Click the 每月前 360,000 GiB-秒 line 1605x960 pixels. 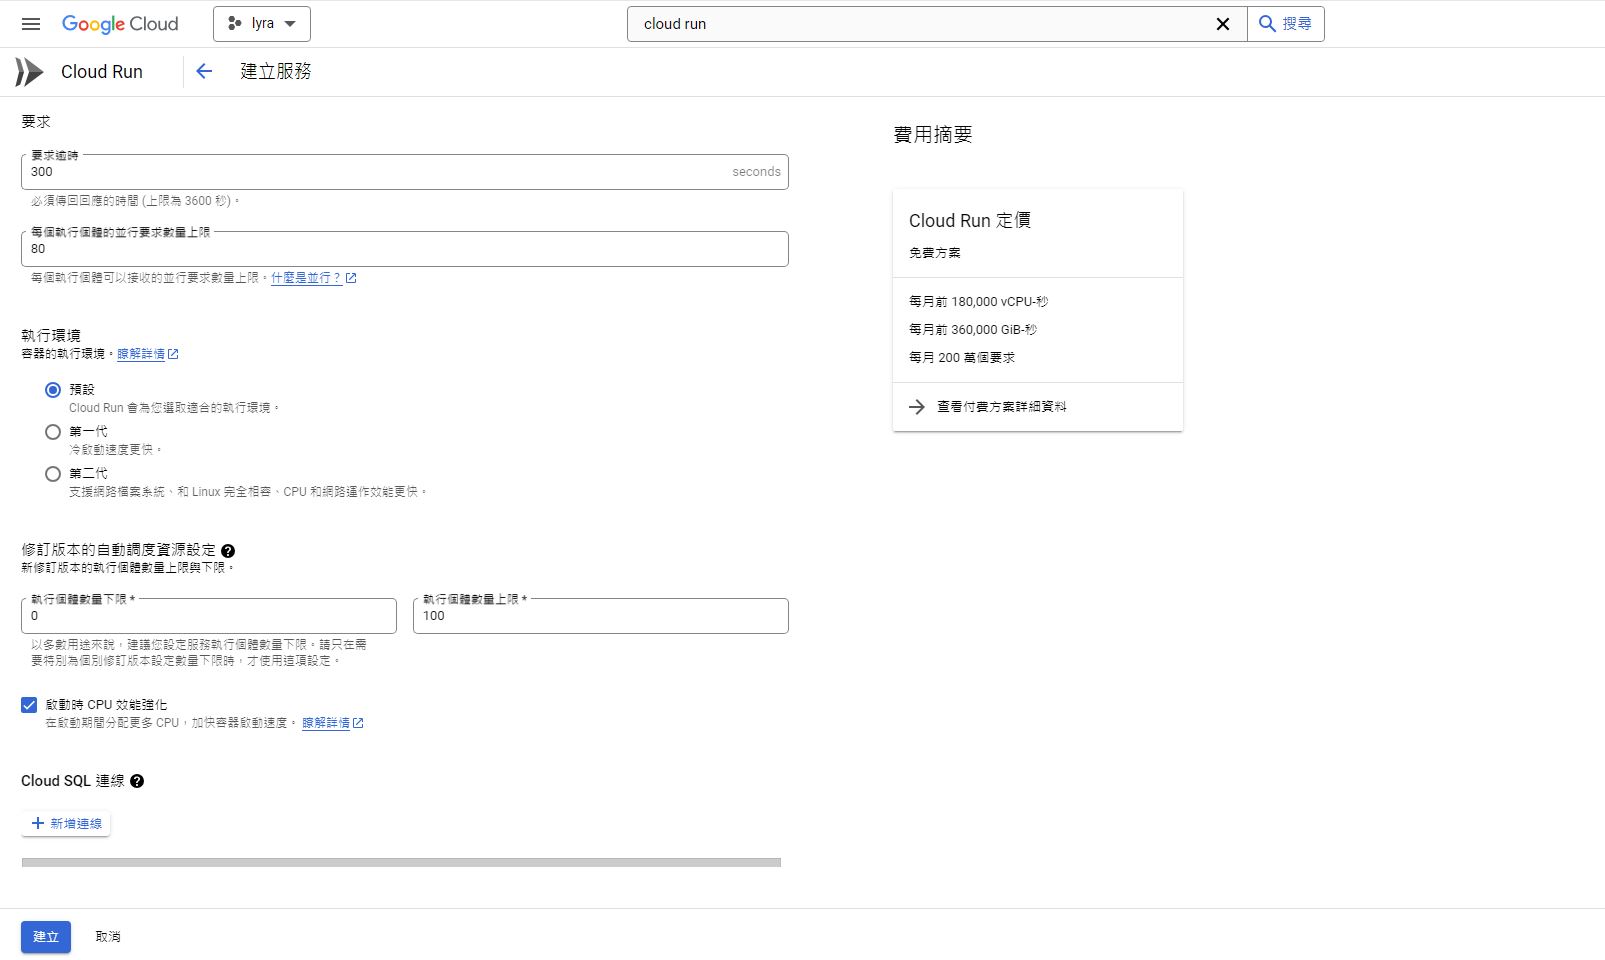(973, 330)
